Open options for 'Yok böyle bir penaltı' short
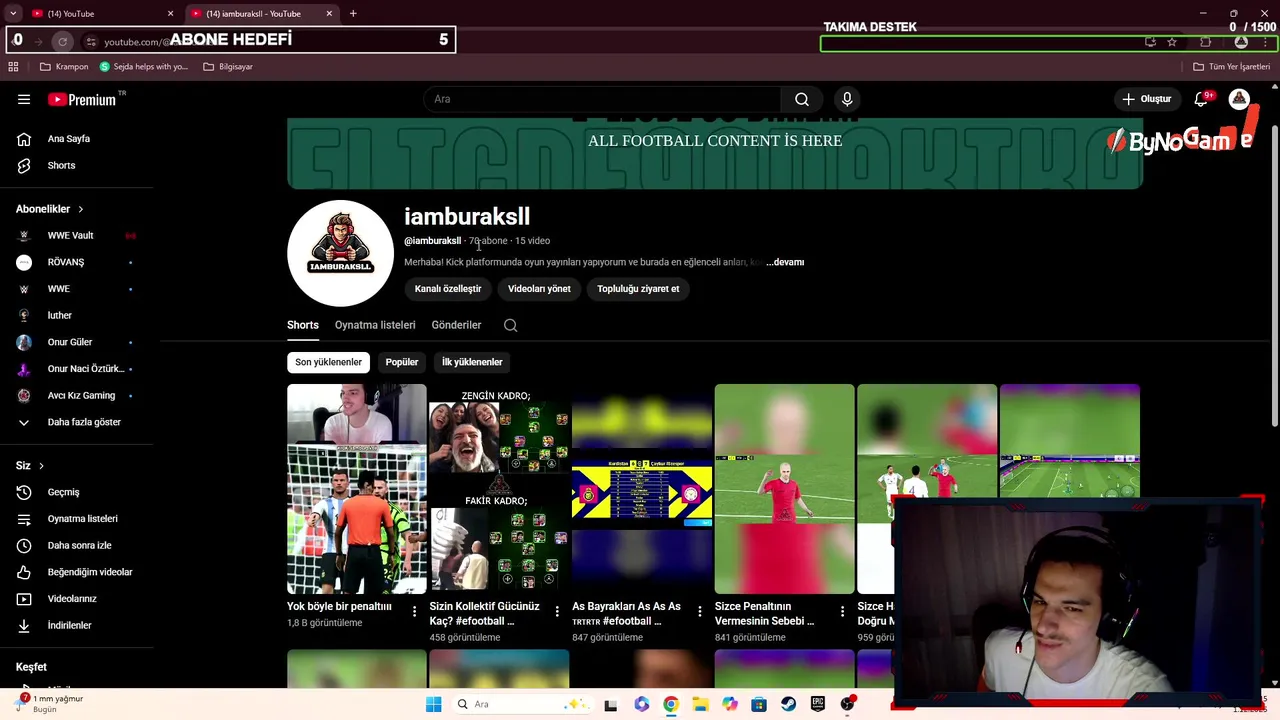Viewport: 1280px width, 720px height. point(414,611)
